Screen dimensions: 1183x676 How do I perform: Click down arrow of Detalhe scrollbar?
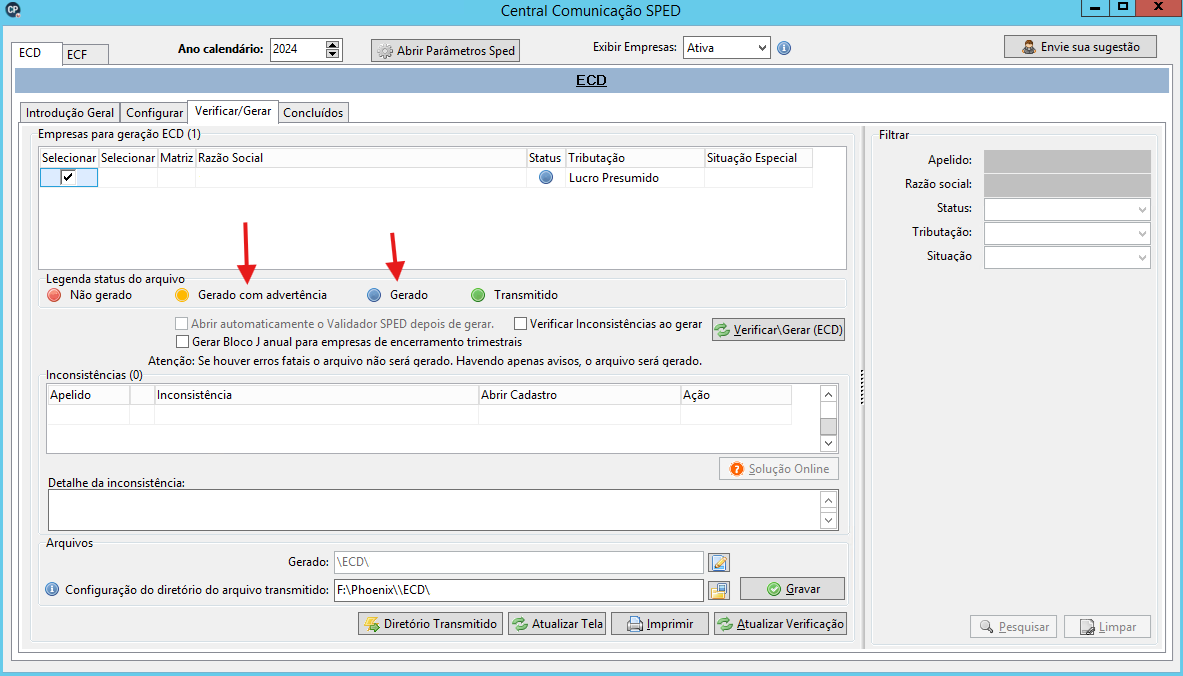(x=828, y=520)
